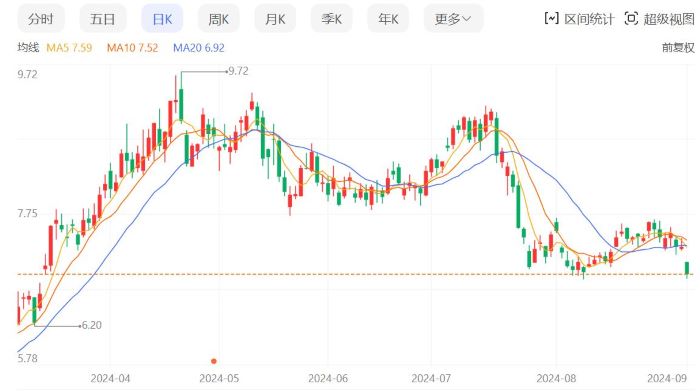
Task: Click the 均线 moving average label
Action: [28, 47]
